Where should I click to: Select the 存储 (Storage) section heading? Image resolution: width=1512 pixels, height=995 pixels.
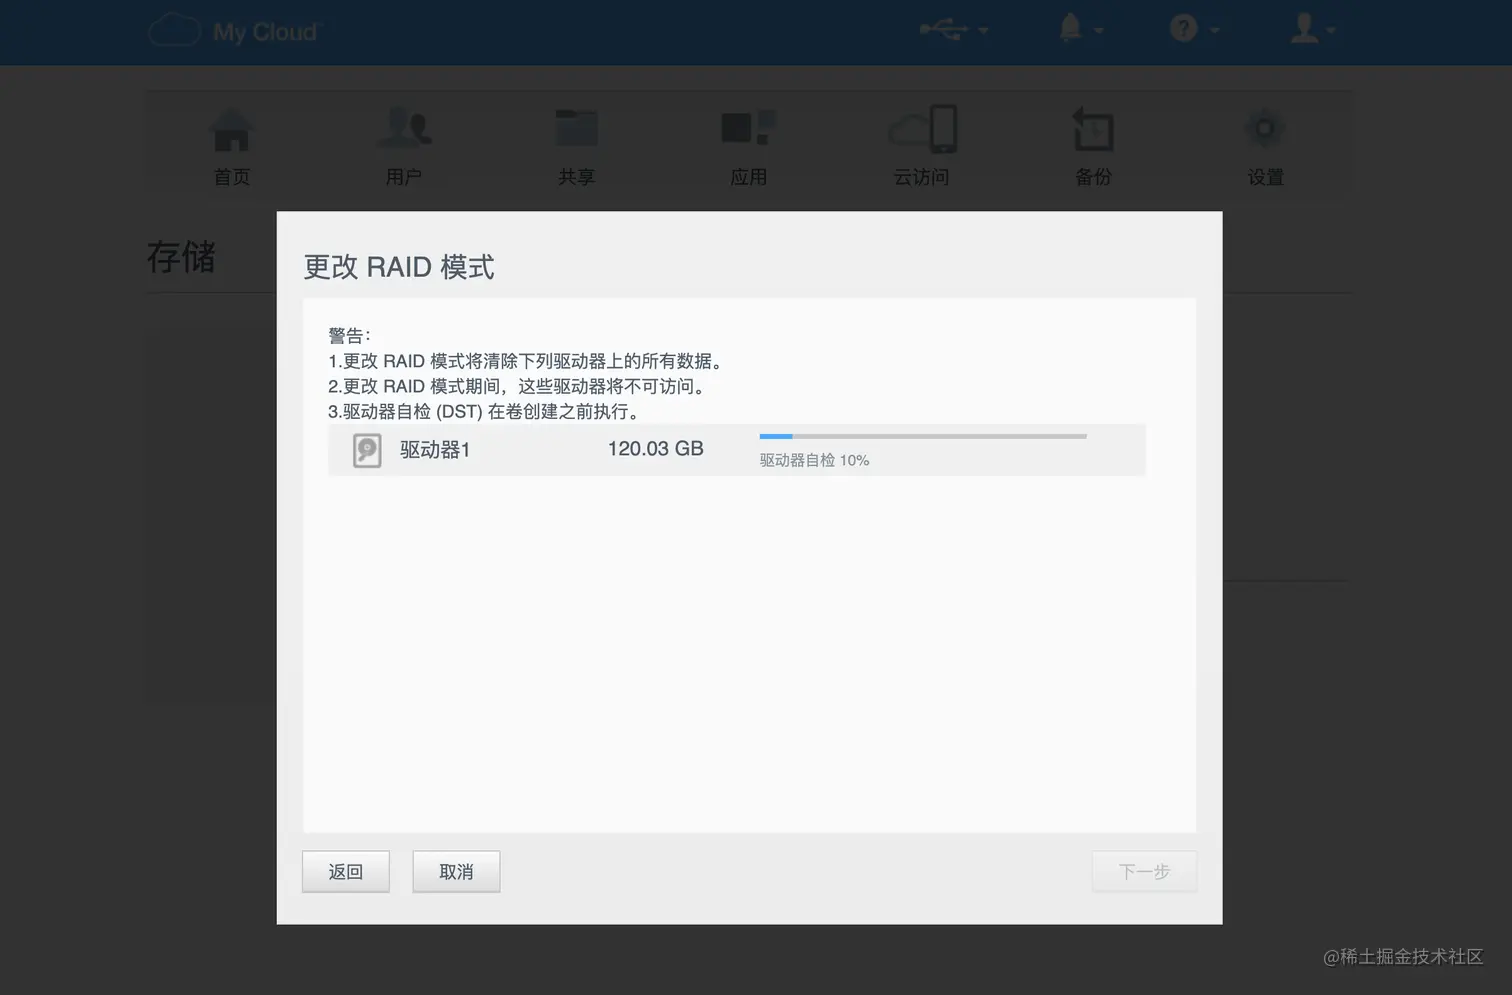181,258
